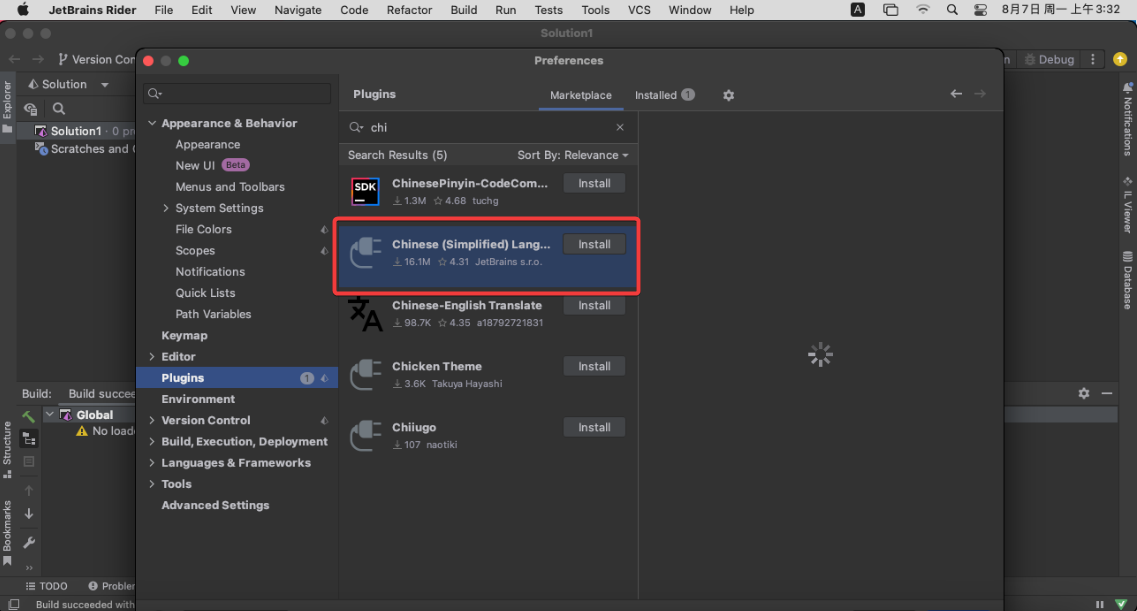Screen dimensions: 1137x611
Task: Click the more options kebab icon near Debug
Action: (x=1093, y=59)
